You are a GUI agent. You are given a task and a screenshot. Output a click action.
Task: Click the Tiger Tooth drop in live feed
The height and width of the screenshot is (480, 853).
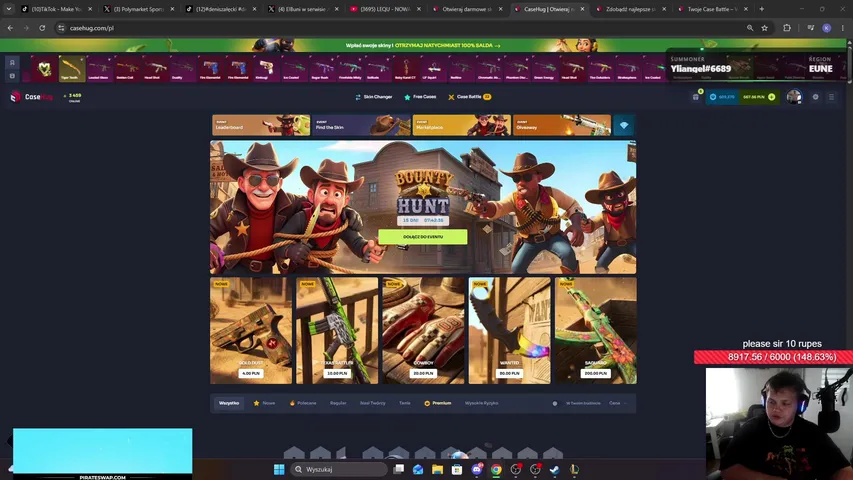pos(72,69)
